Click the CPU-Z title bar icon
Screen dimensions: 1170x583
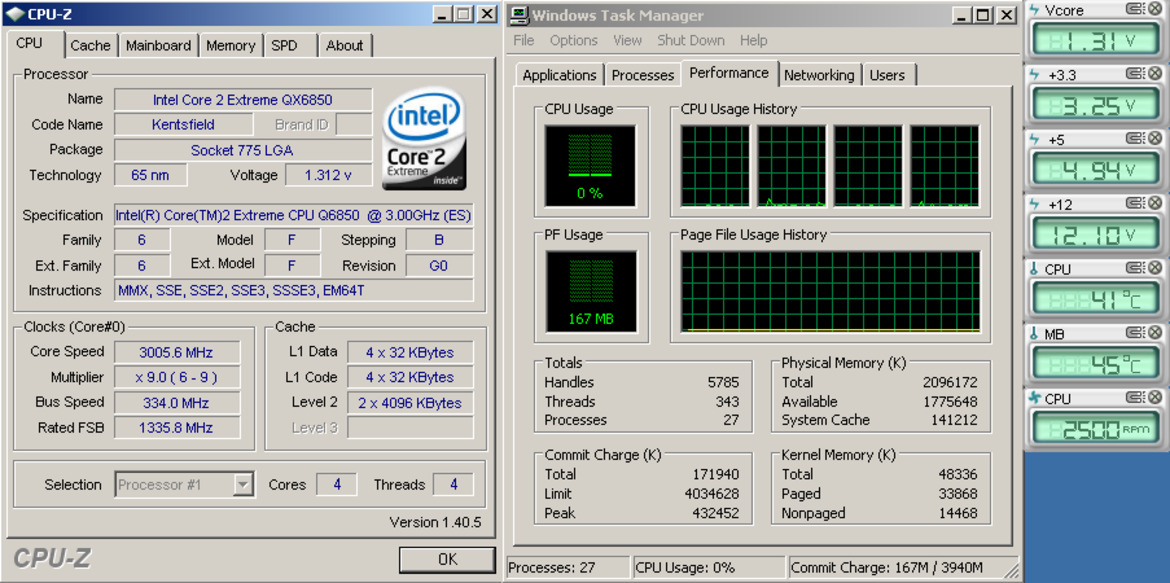pos(14,13)
